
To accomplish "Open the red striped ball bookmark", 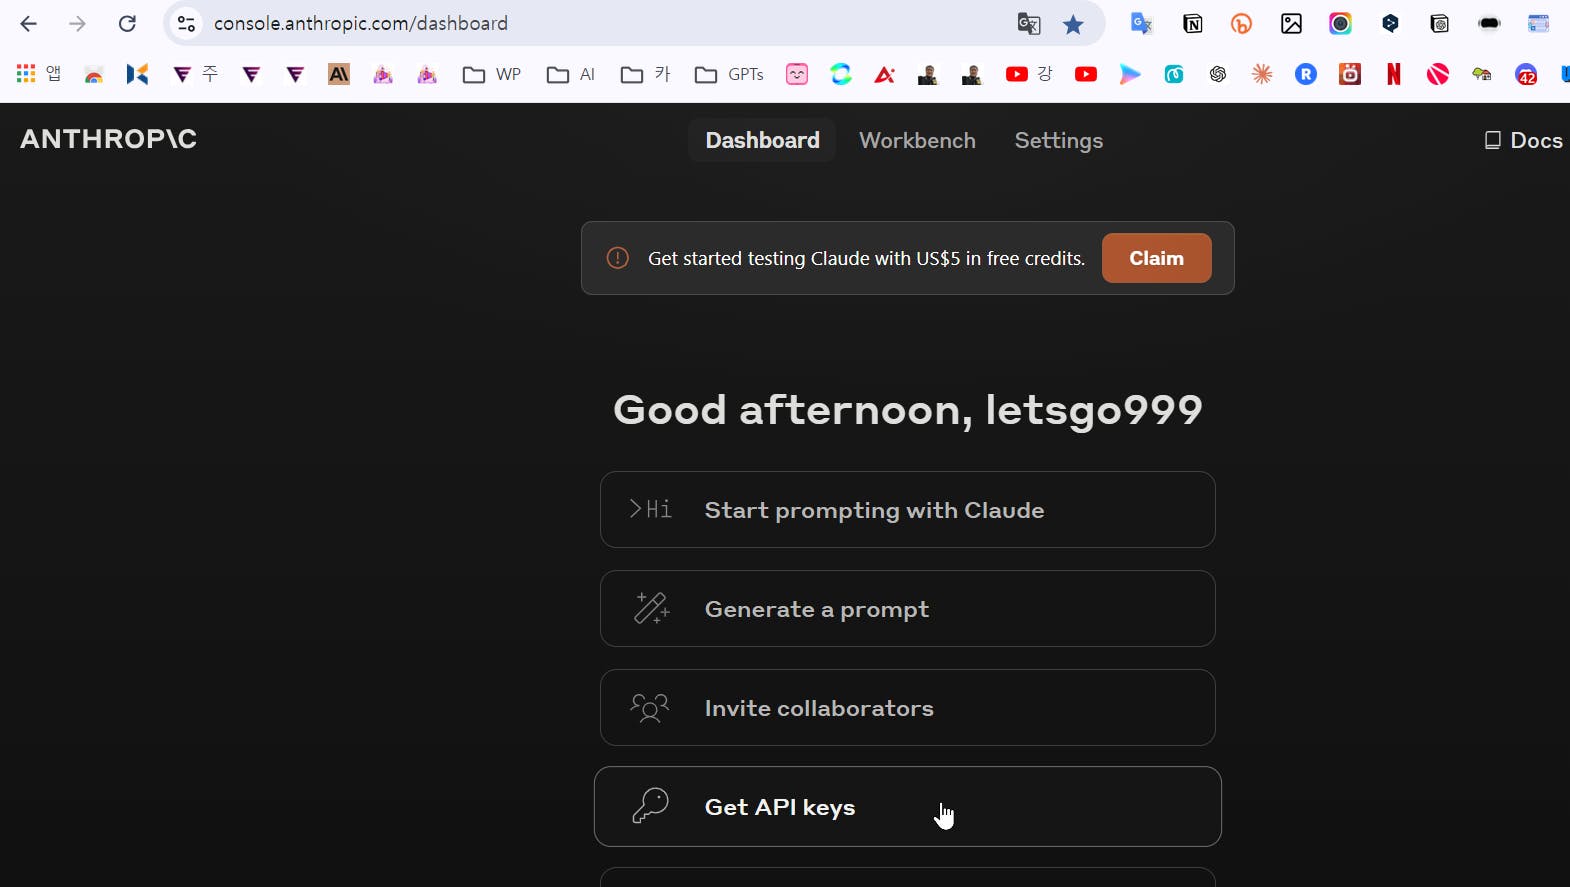I will pos(1438,74).
